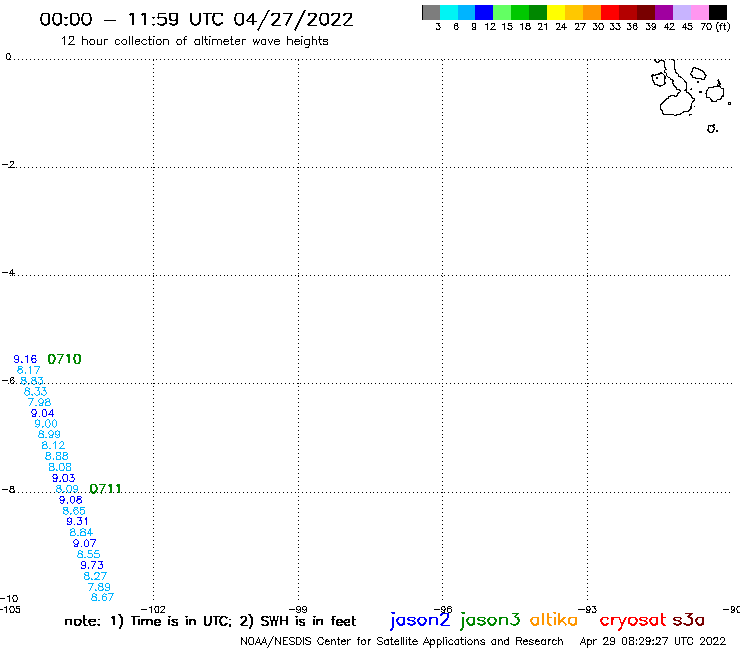
Task: Click the wave height value 9.03
Action: tap(63, 478)
